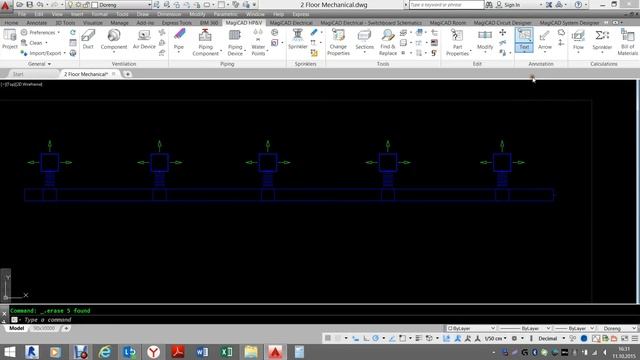Open the Flow calculation tool
The height and width of the screenshot is (360, 640).
point(578,40)
